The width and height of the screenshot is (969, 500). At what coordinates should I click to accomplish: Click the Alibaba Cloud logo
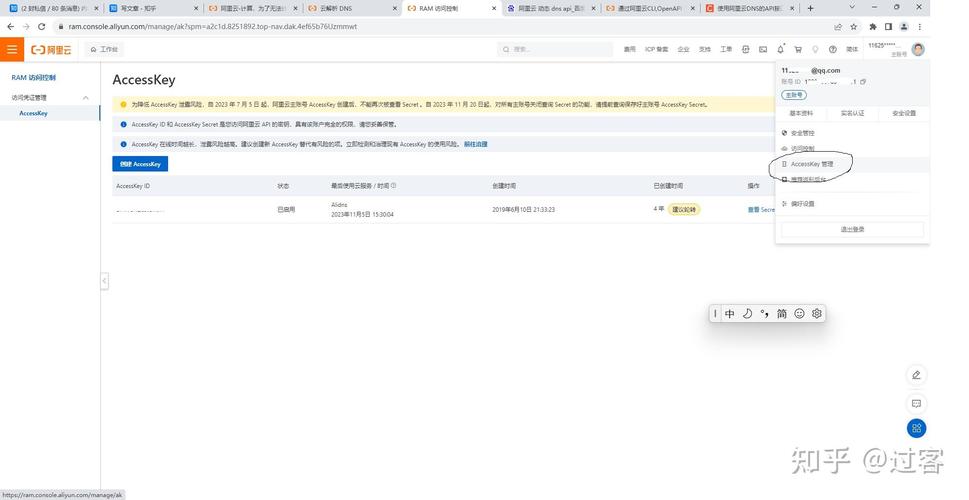pyautogui.click(x=51, y=49)
